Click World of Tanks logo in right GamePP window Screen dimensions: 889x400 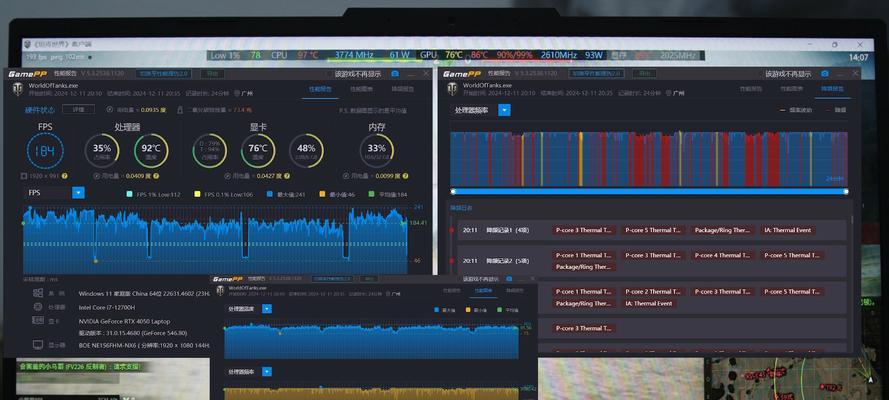[451, 88]
